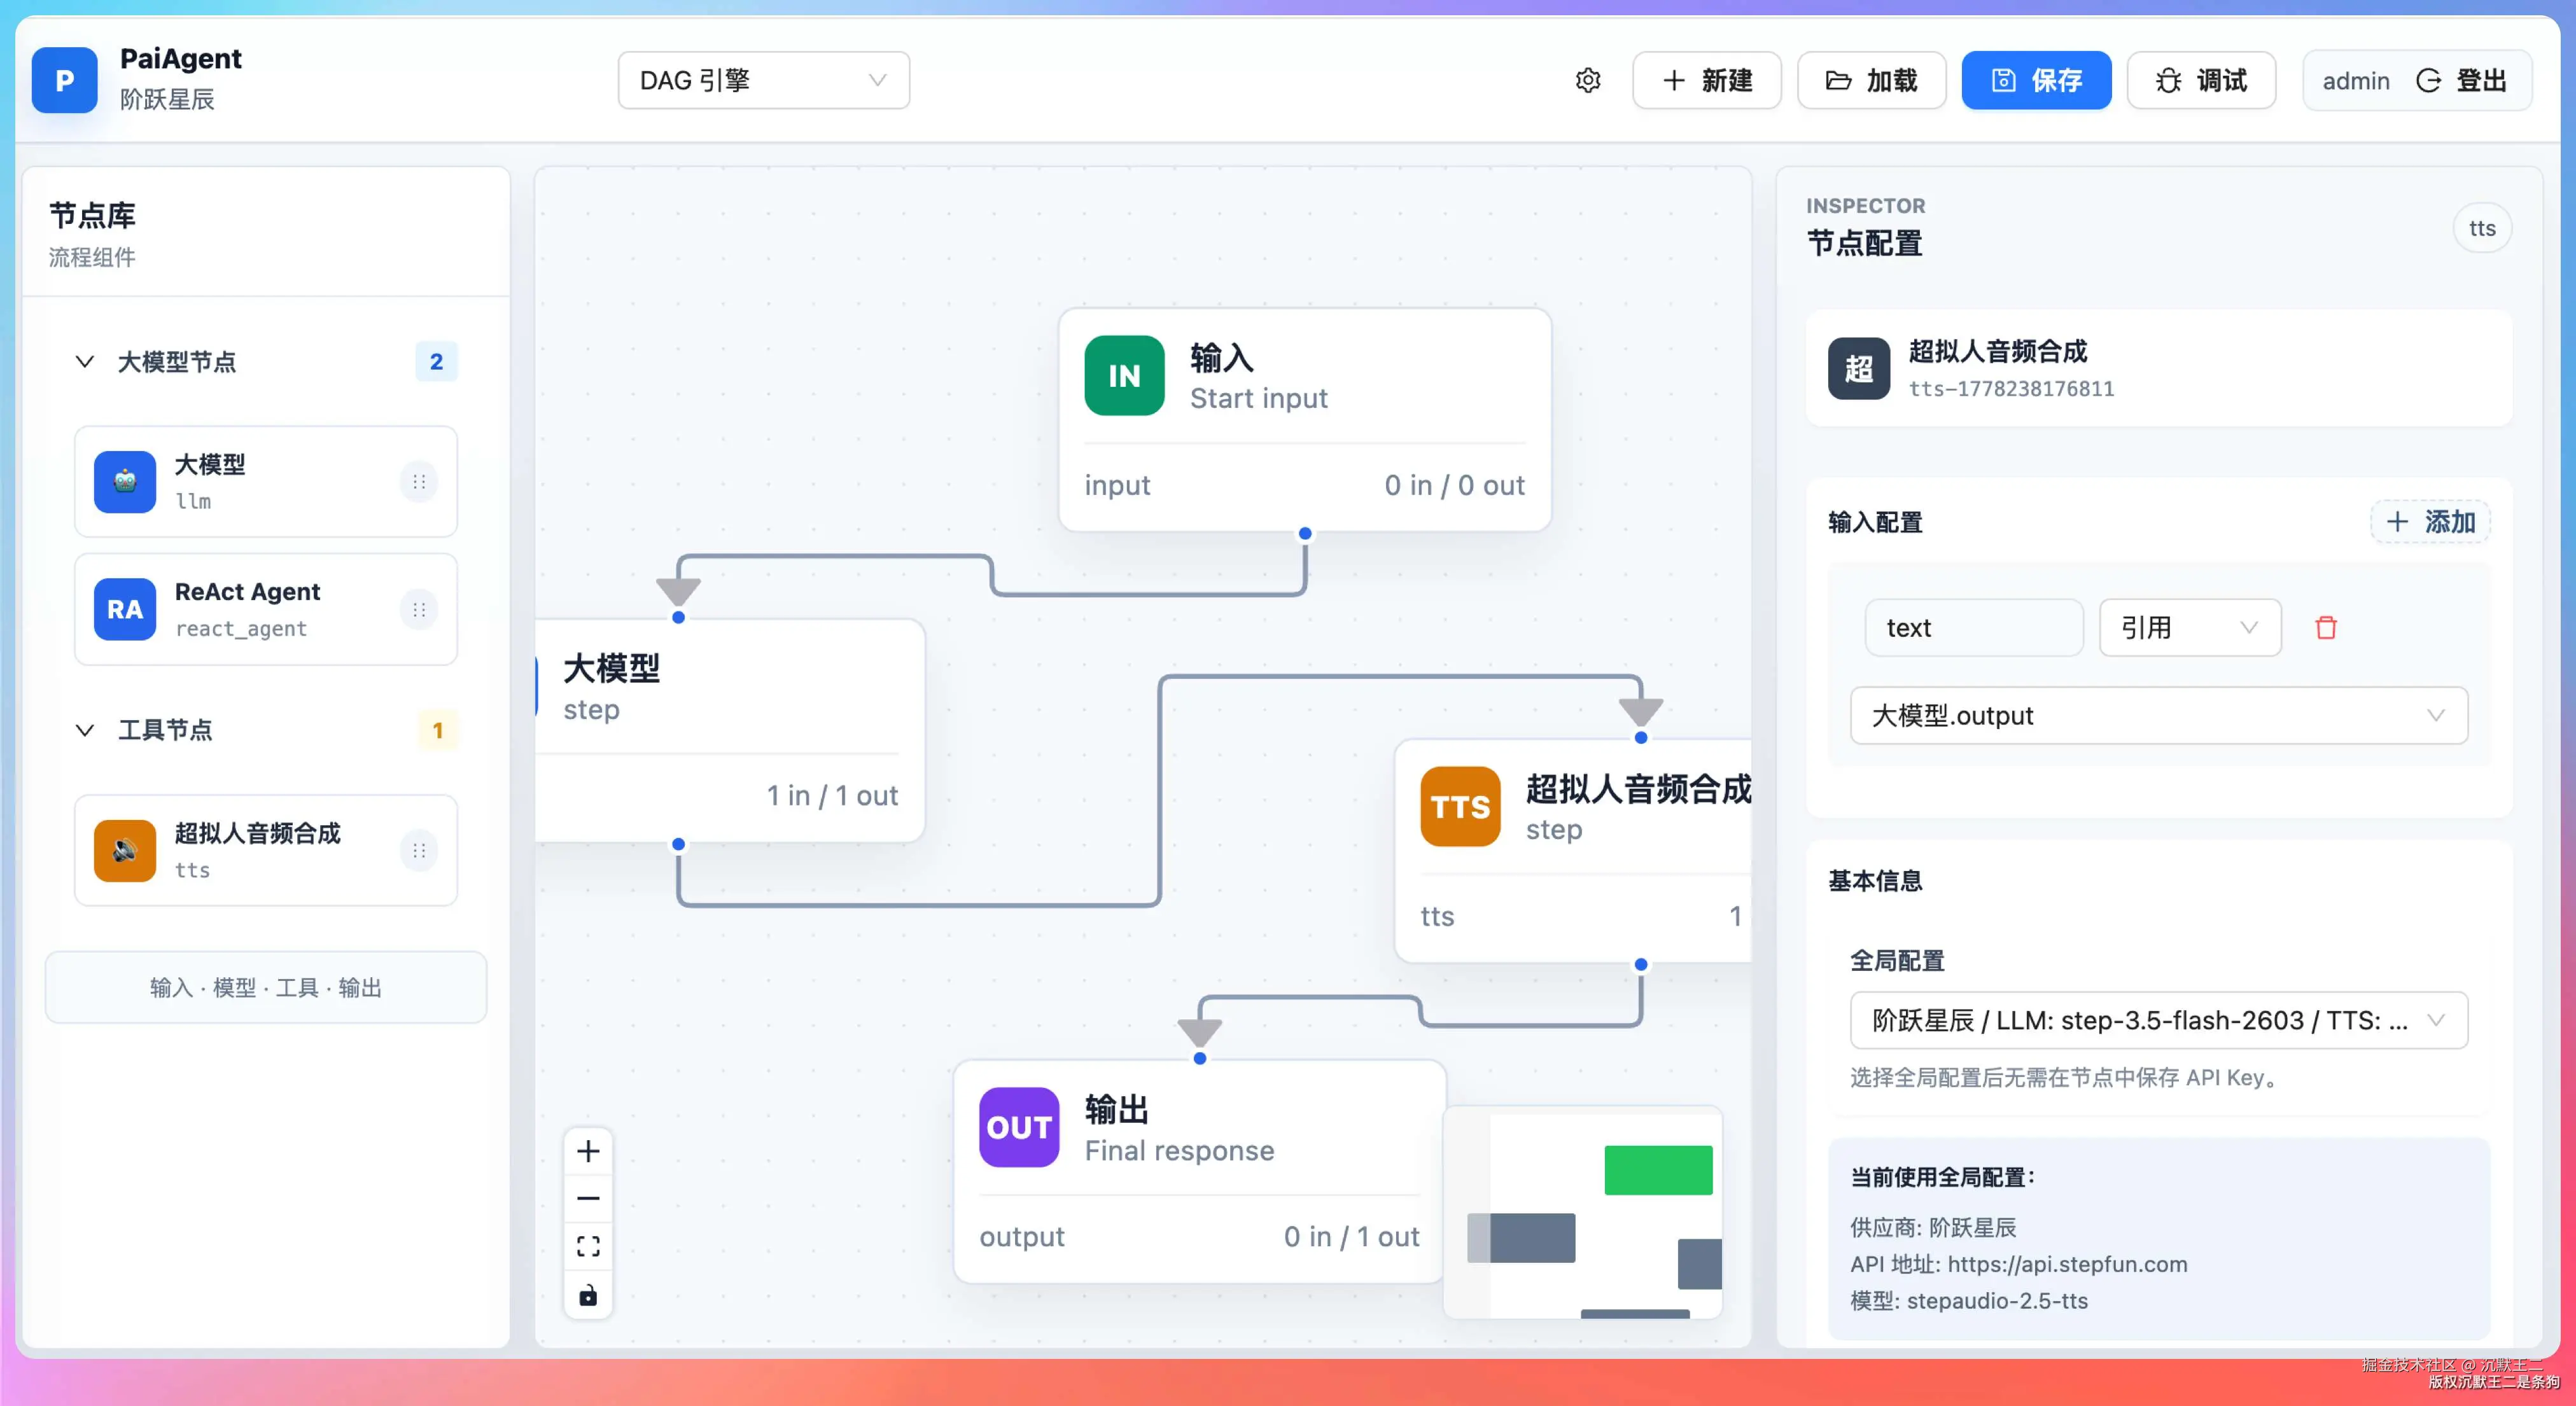Click the input port dot above 大模型 node
This screenshot has height=1406, width=2576.
pos(678,617)
